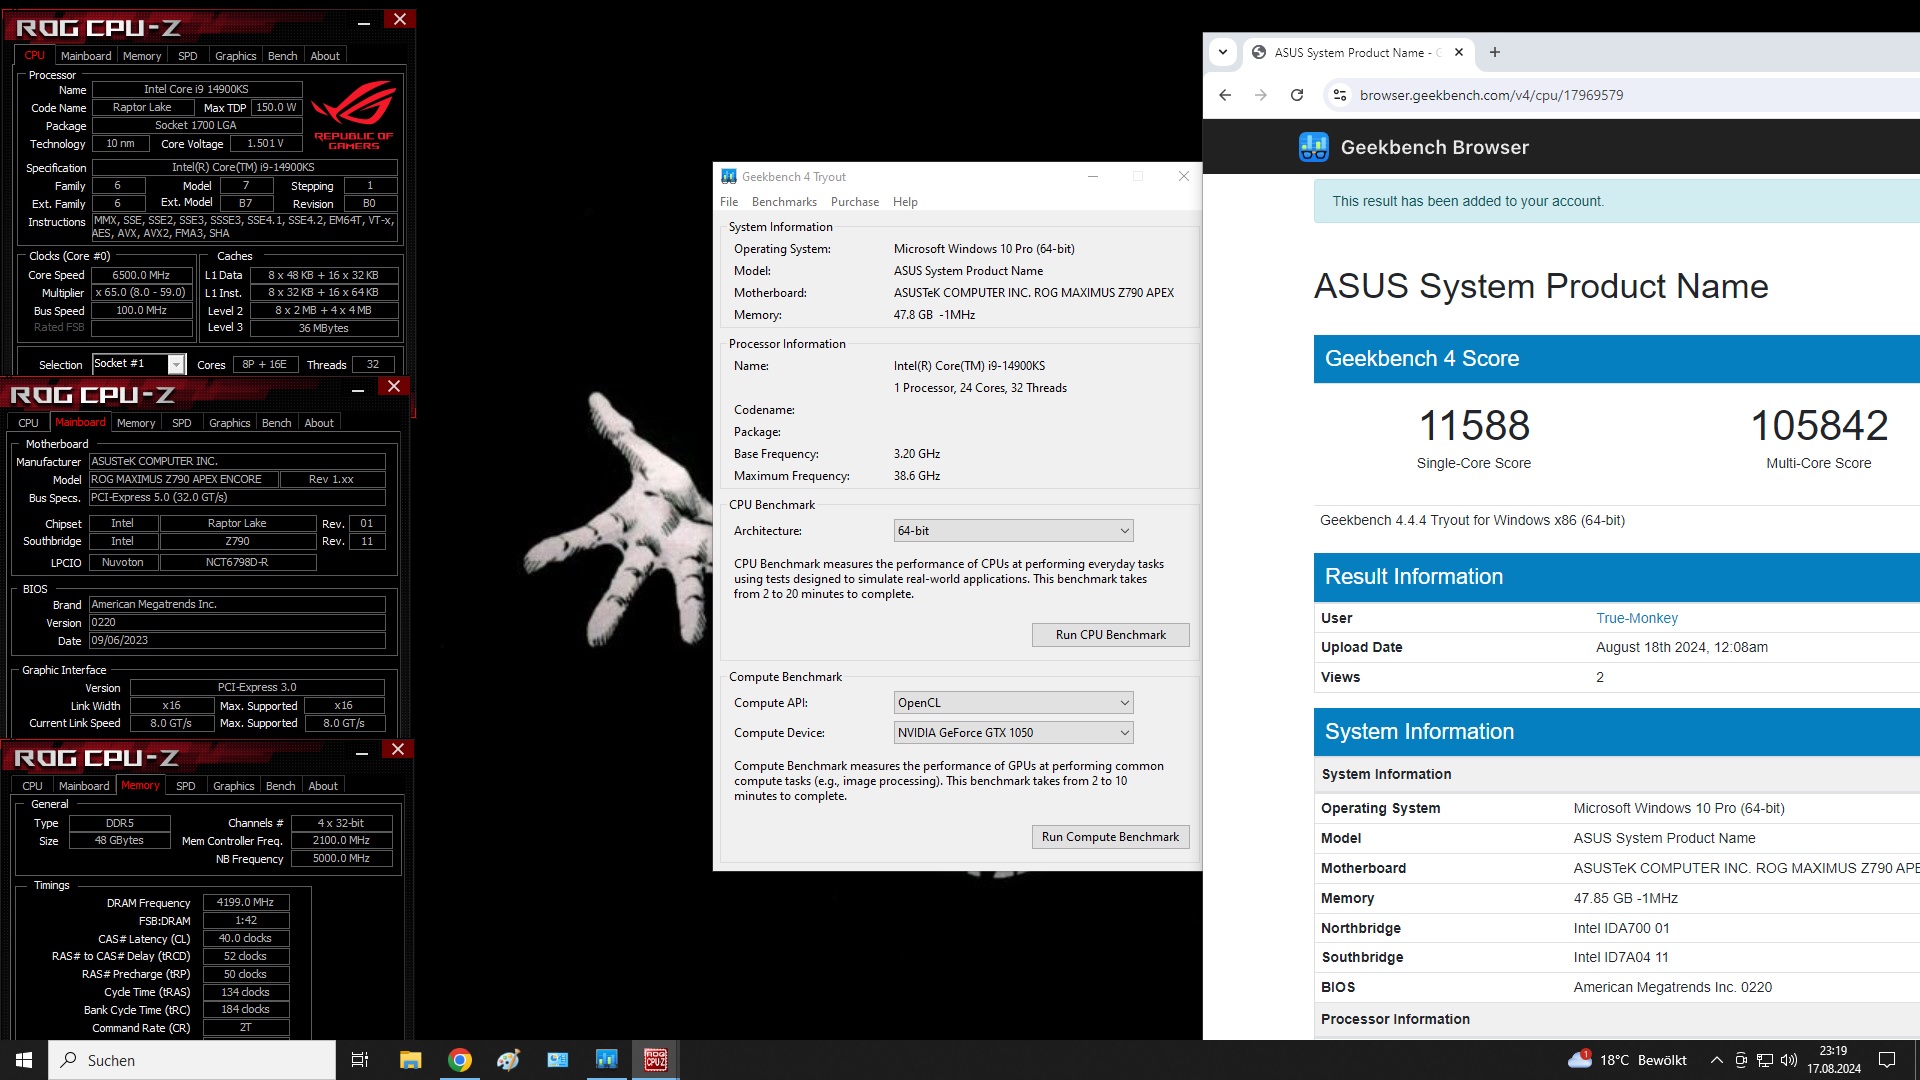Open the site information icon in address bar
The height and width of the screenshot is (1080, 1920).
coord(1340,95)
